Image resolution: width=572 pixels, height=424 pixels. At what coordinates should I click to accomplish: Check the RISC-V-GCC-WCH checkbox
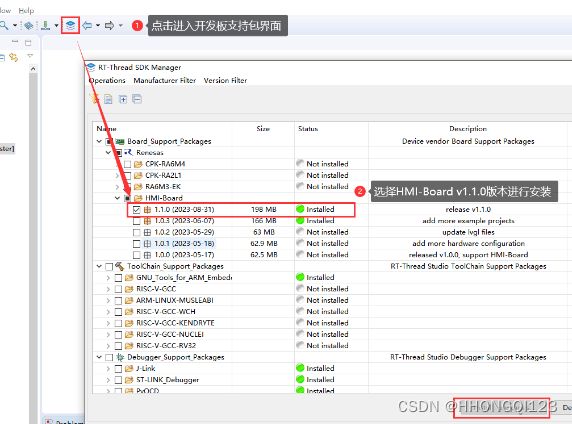pyautogui.click(x=118, y=312)
